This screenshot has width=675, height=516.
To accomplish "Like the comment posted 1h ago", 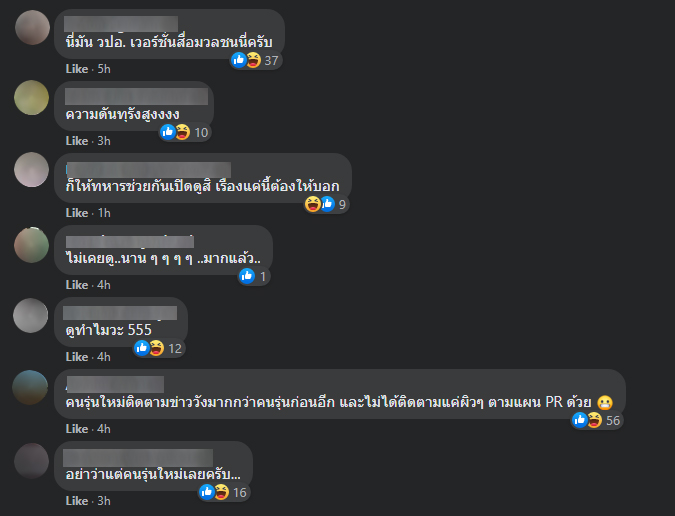I will (x=77, y=213).
